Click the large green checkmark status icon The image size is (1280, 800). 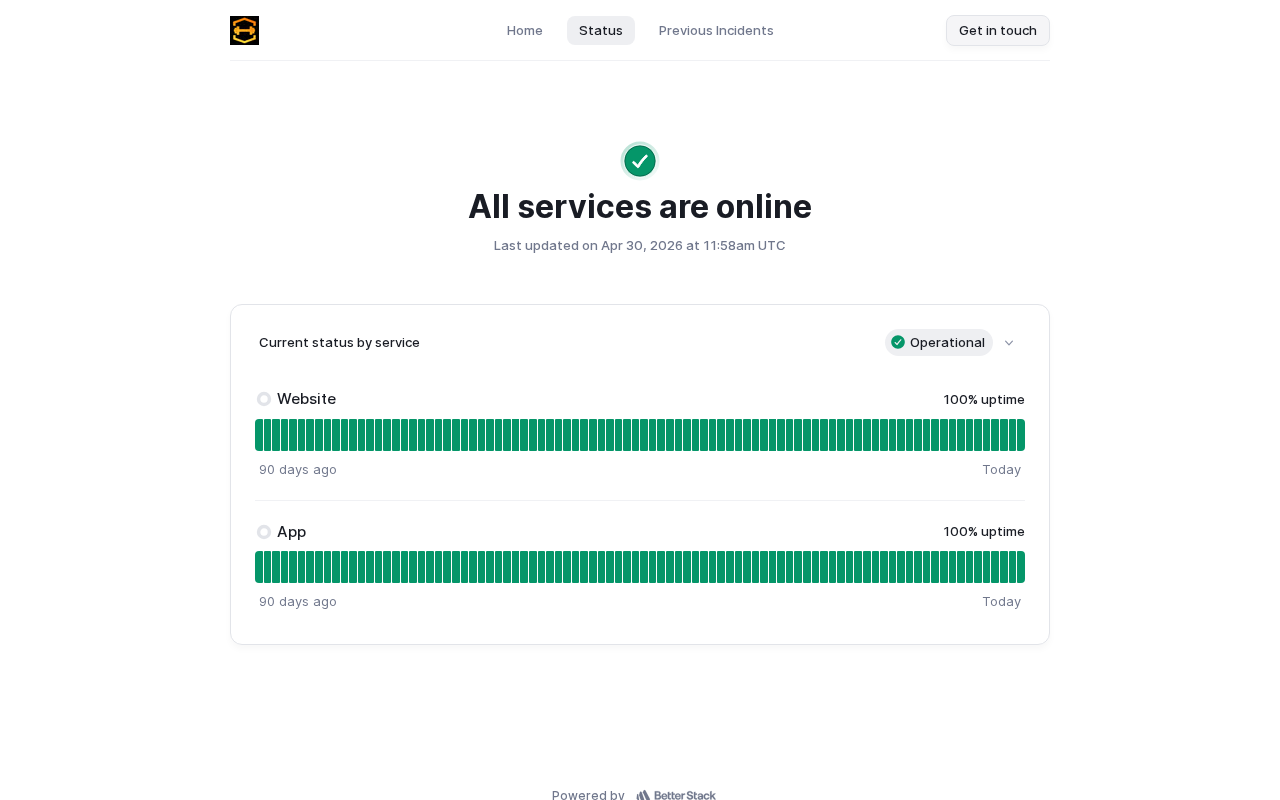click(640, 161)
